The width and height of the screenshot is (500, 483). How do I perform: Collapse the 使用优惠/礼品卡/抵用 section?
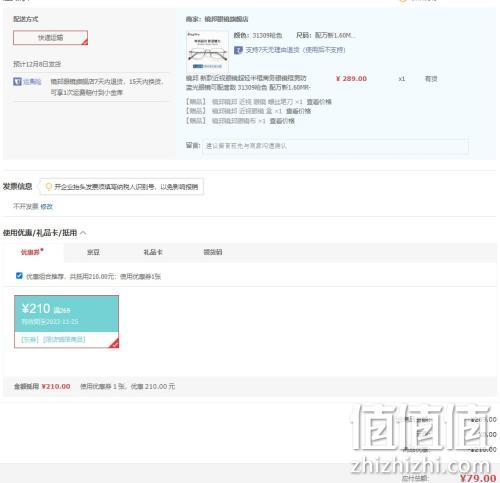(83, 233)
